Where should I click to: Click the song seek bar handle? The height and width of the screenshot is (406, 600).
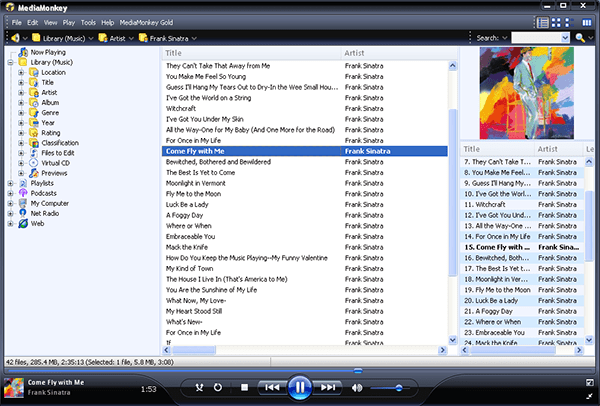click(358, 370)
